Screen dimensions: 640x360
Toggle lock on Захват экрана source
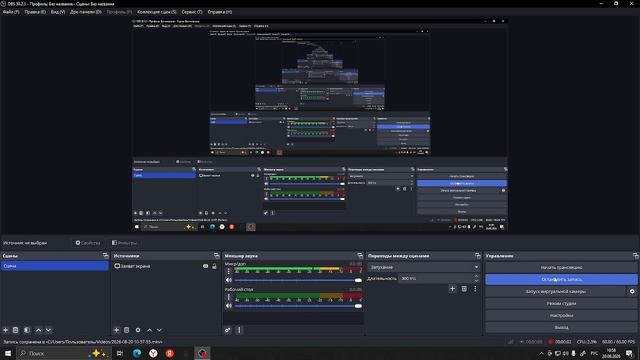click(214, 266)
